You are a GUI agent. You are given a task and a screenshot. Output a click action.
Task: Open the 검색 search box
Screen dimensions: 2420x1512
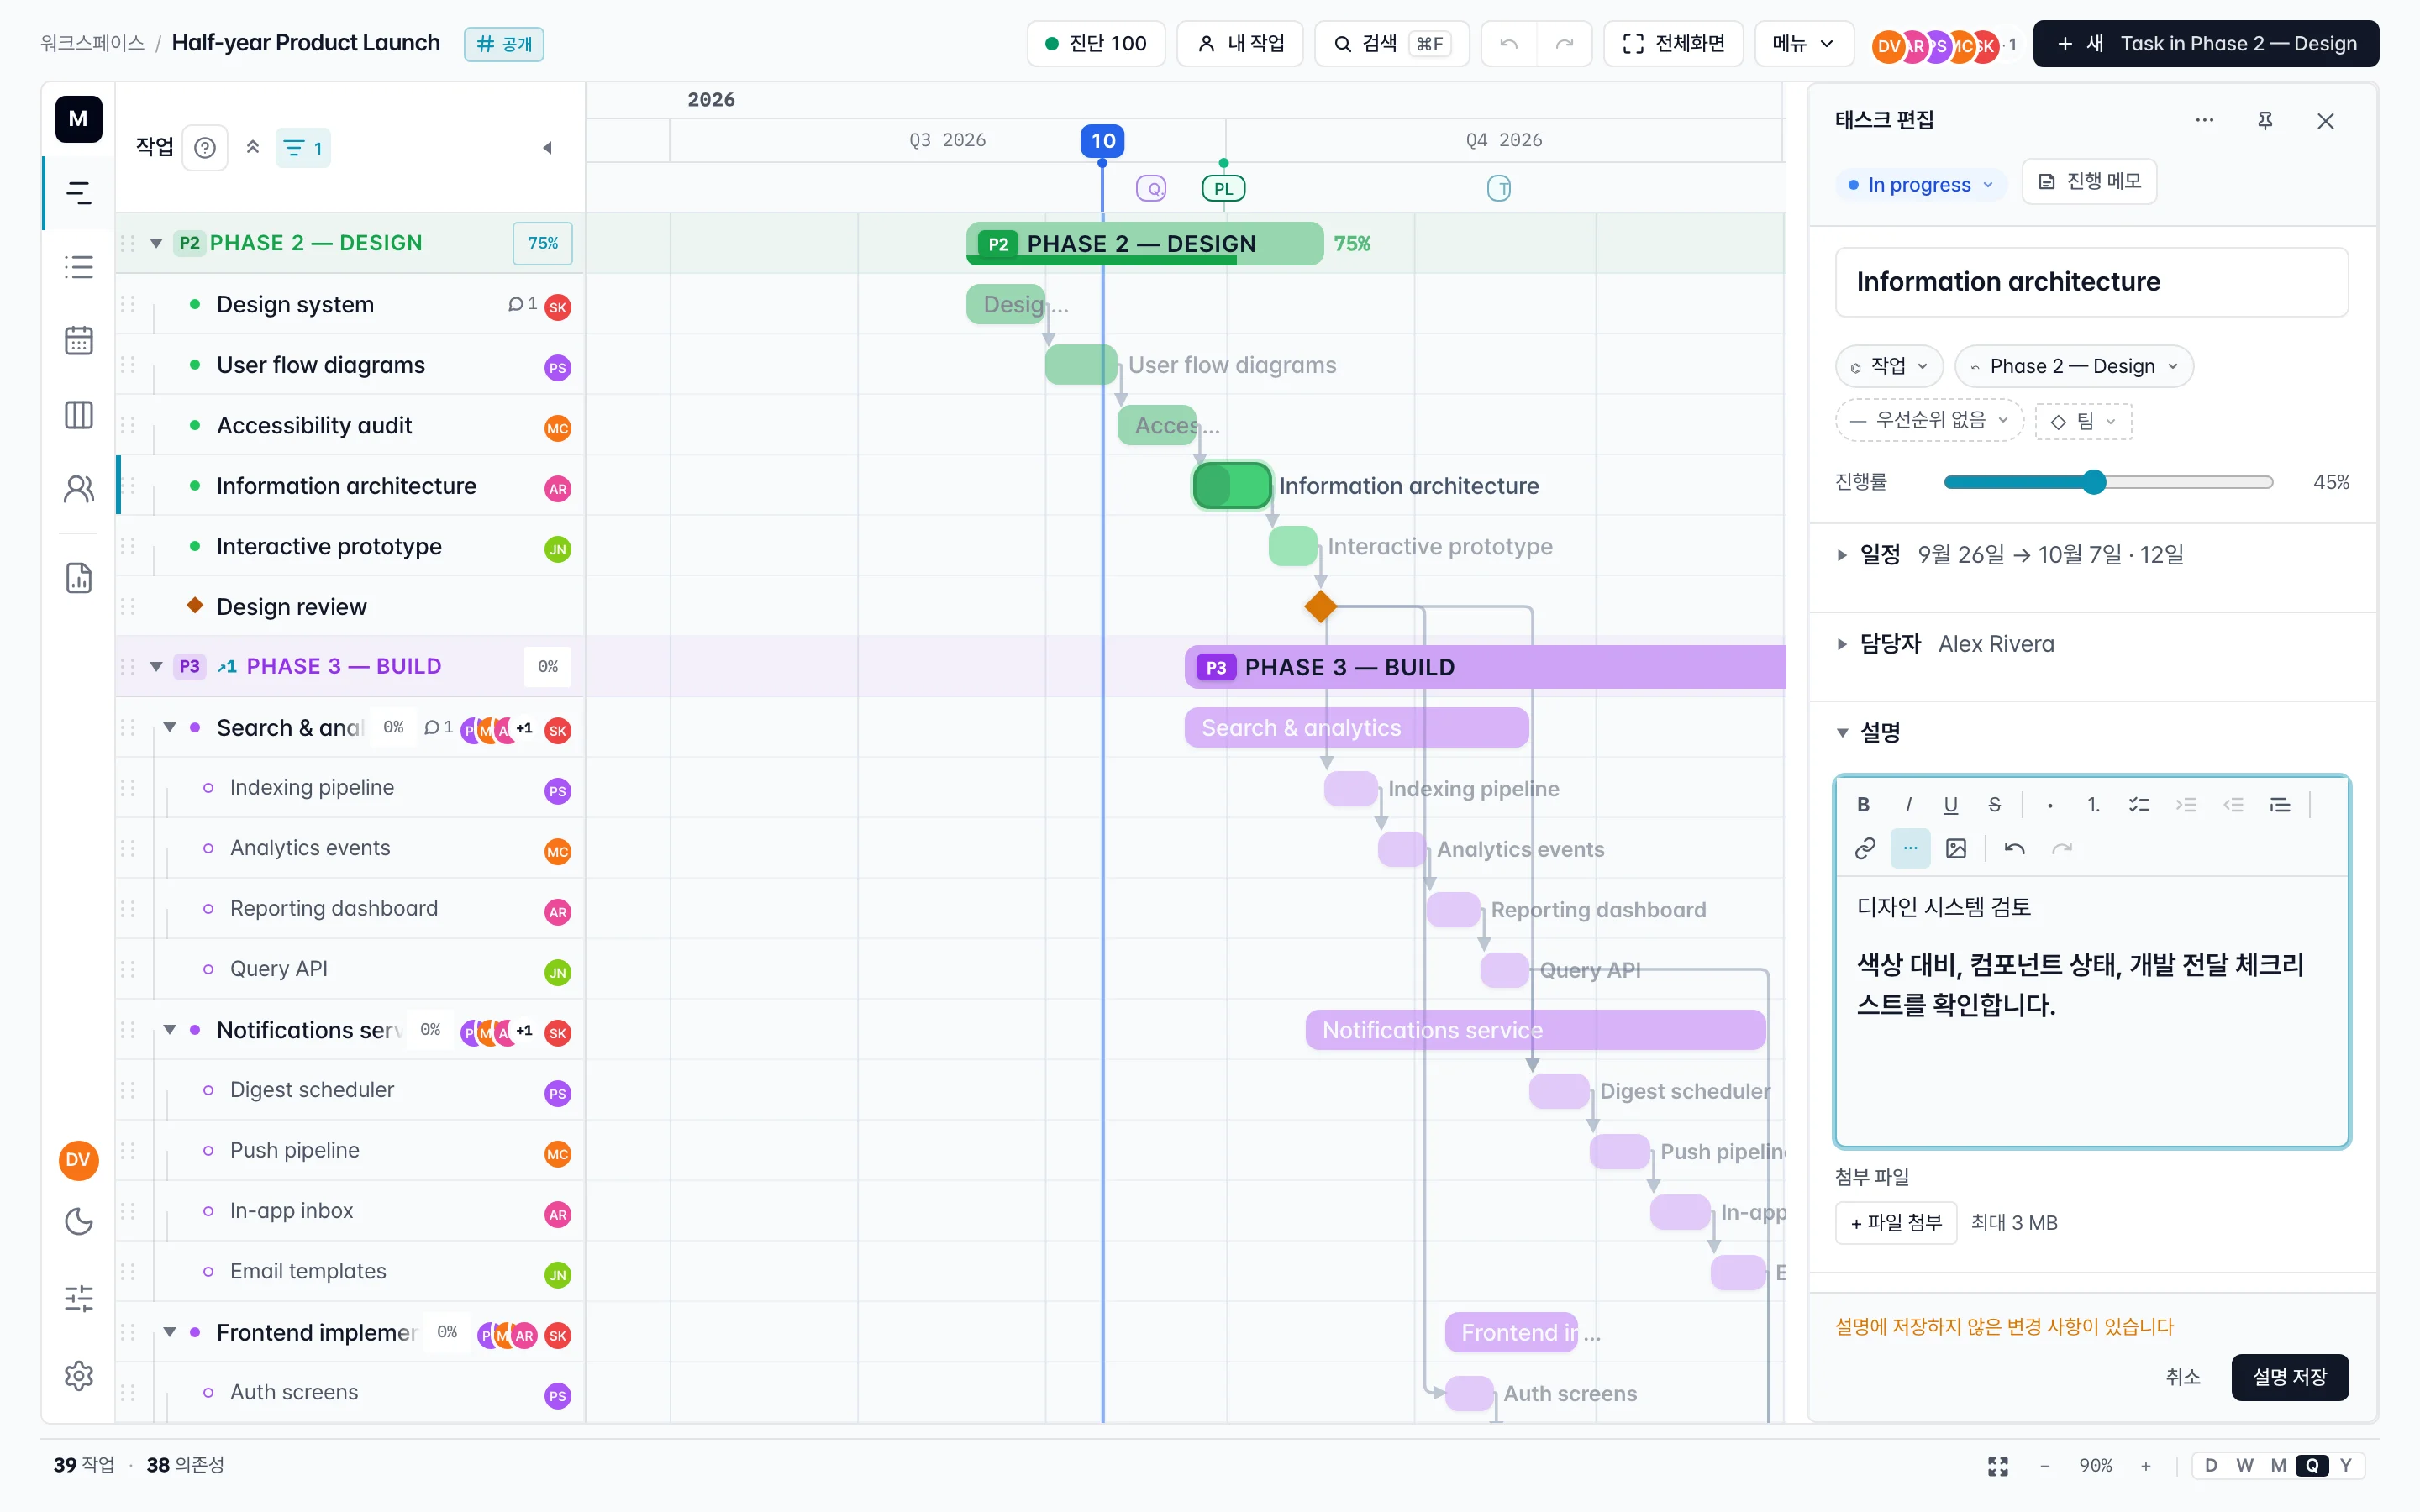pyautogui.click(x=1391, y=43)
